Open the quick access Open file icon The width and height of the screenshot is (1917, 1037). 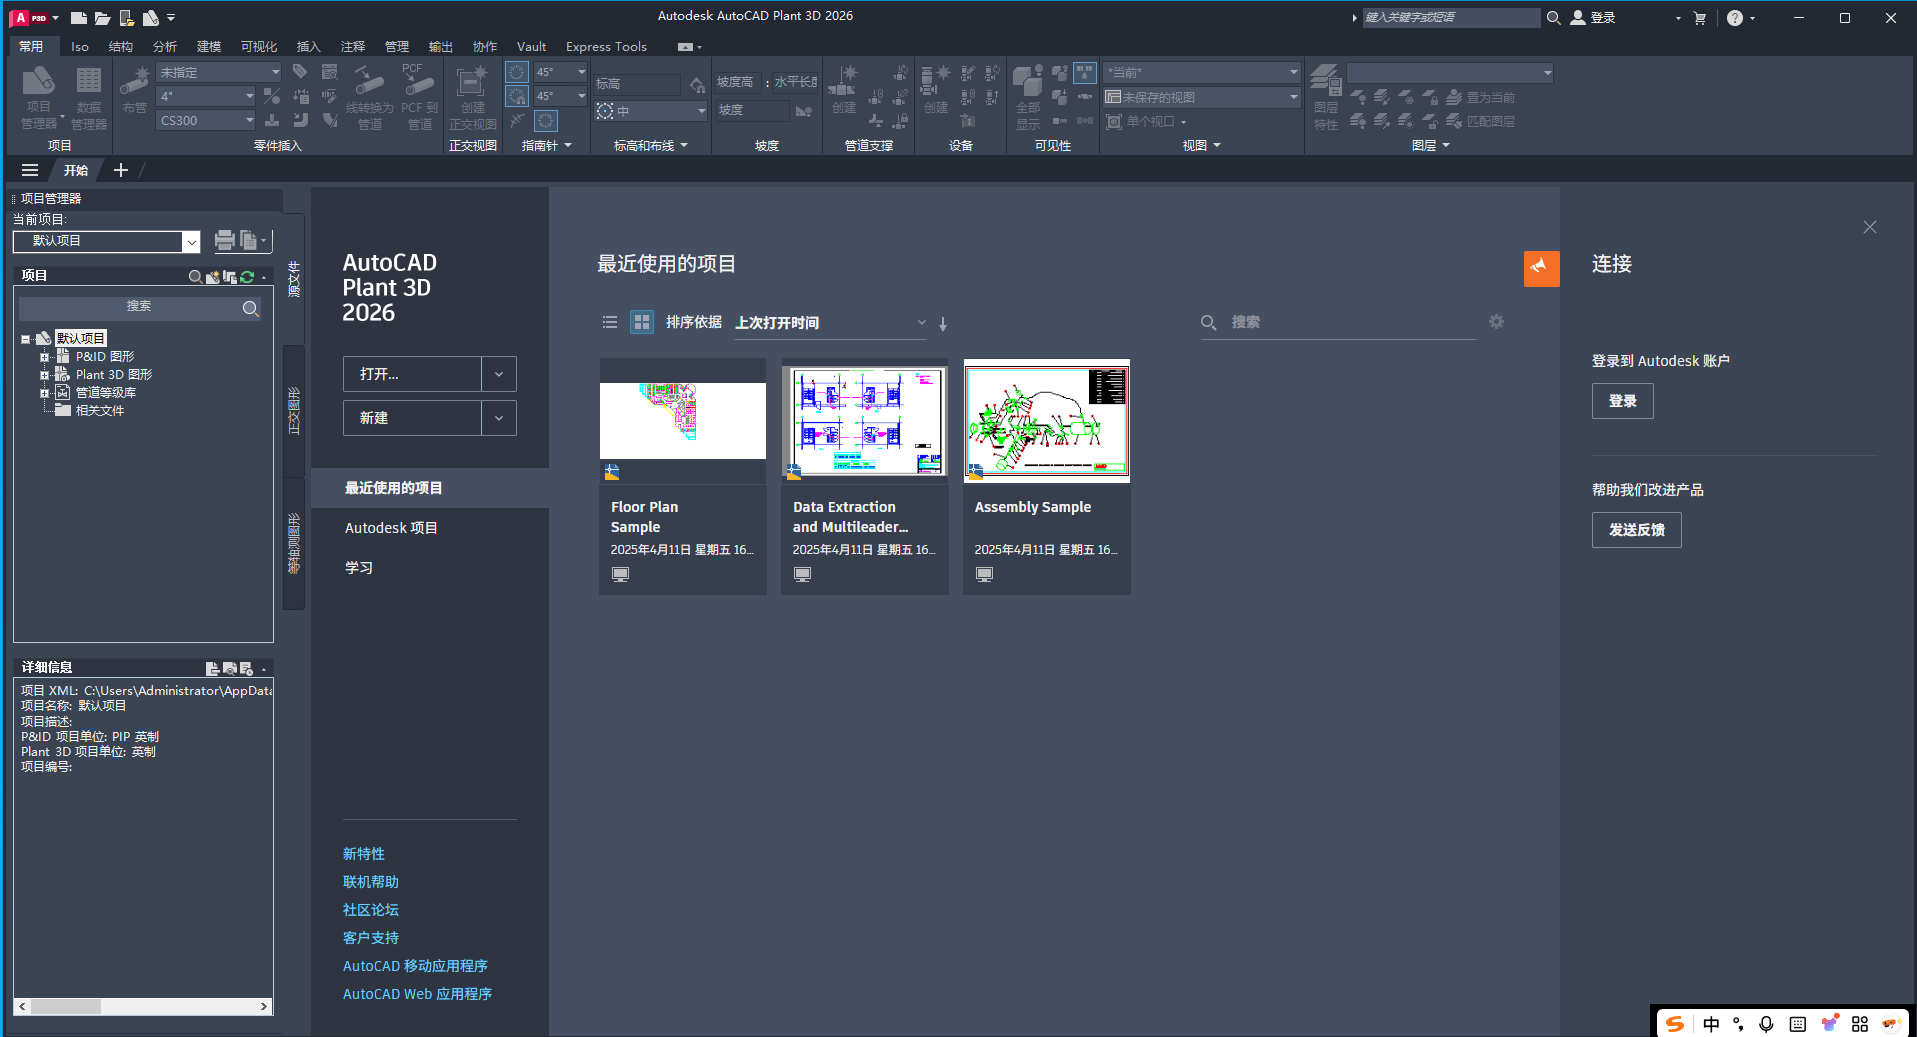[x=102, y=18]
